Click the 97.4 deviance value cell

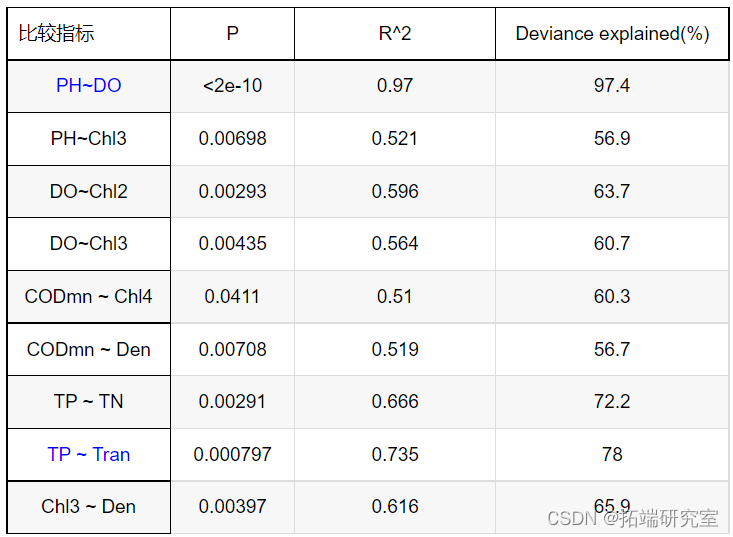[612, 86]
